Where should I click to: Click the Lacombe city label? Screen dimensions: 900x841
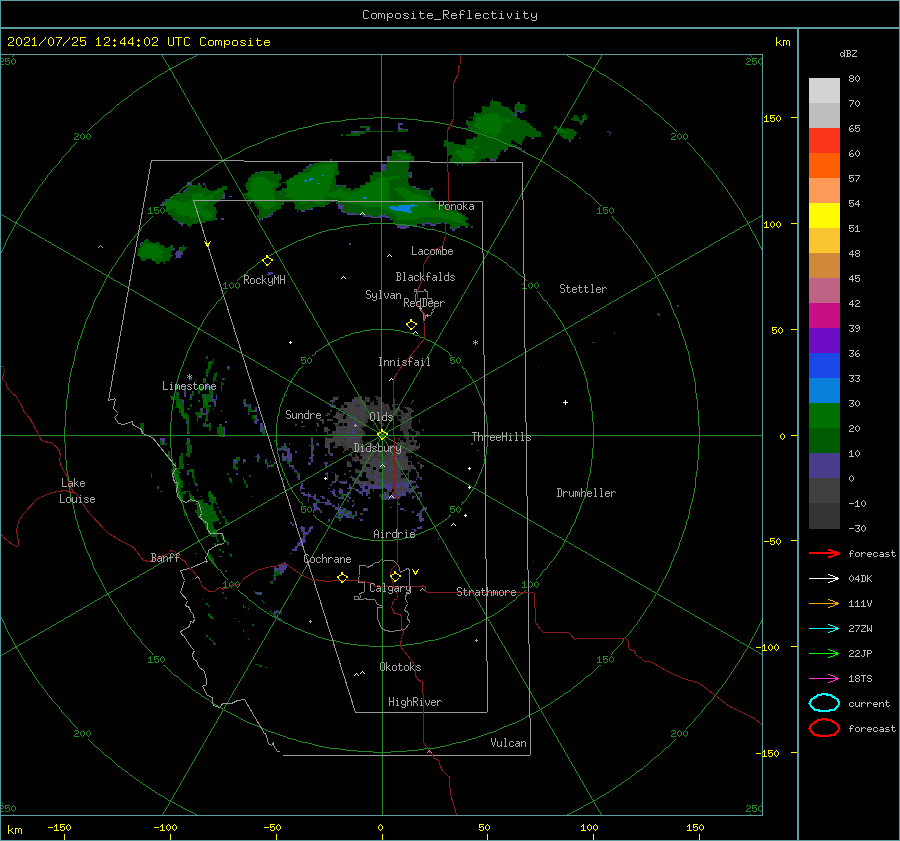click(x=432, y=251)
